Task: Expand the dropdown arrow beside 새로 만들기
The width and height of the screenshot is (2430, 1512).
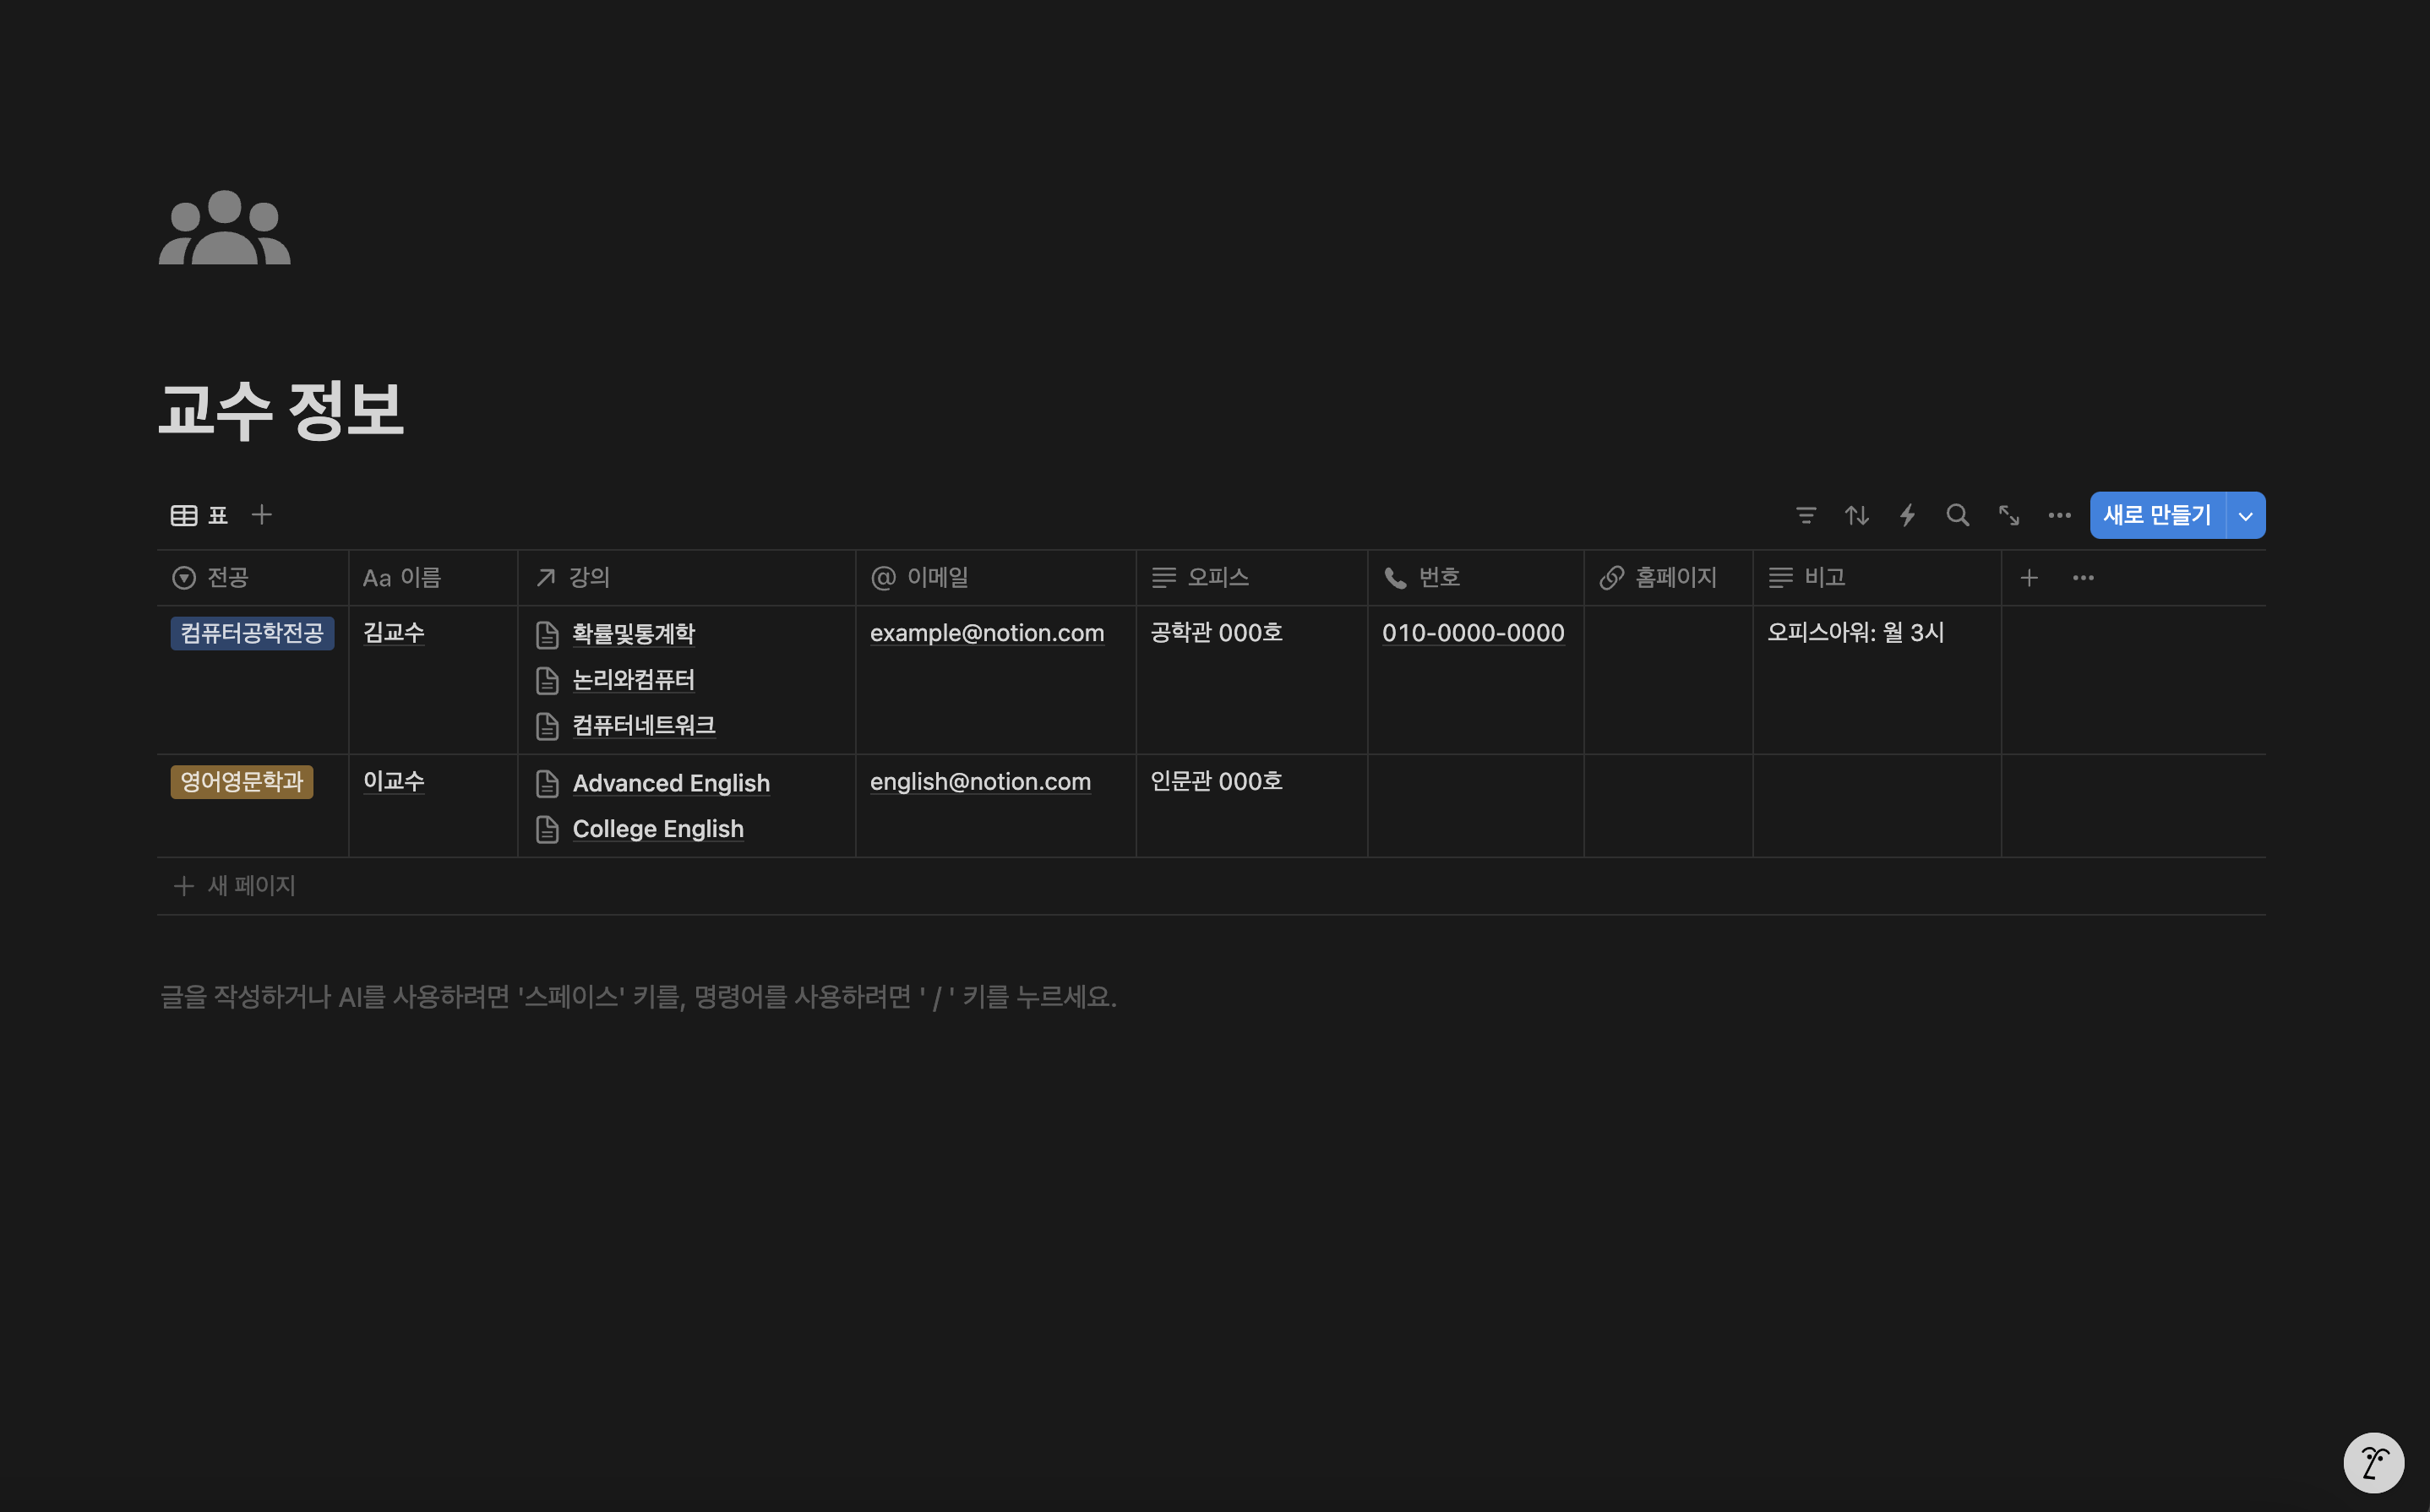Action: (x=2245, y=516)
